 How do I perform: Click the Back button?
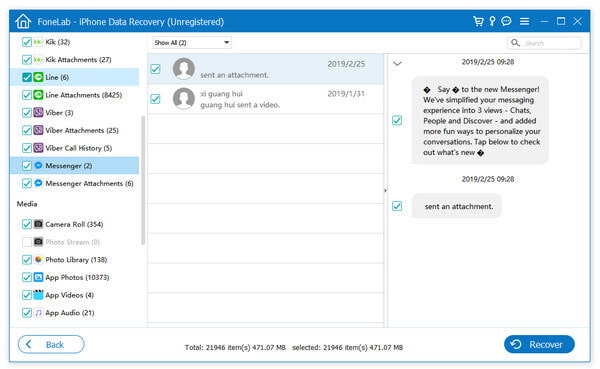pos(51,344)
